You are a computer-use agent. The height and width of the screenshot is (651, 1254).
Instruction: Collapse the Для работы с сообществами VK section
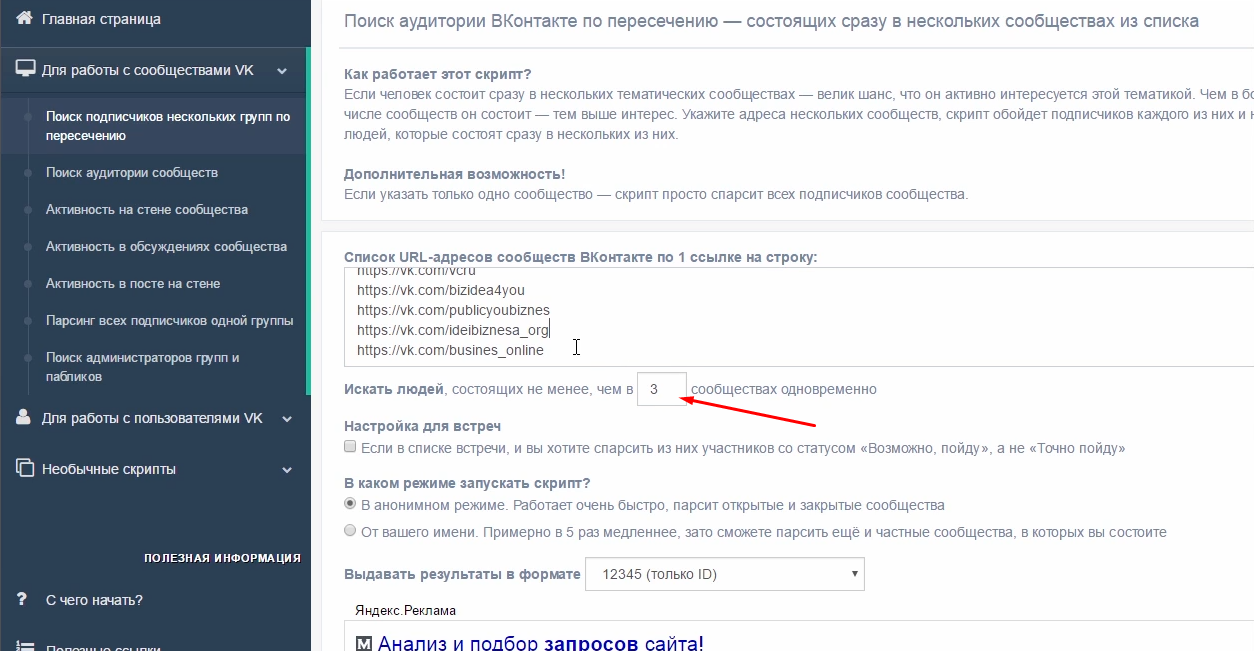tap(282, 71)
